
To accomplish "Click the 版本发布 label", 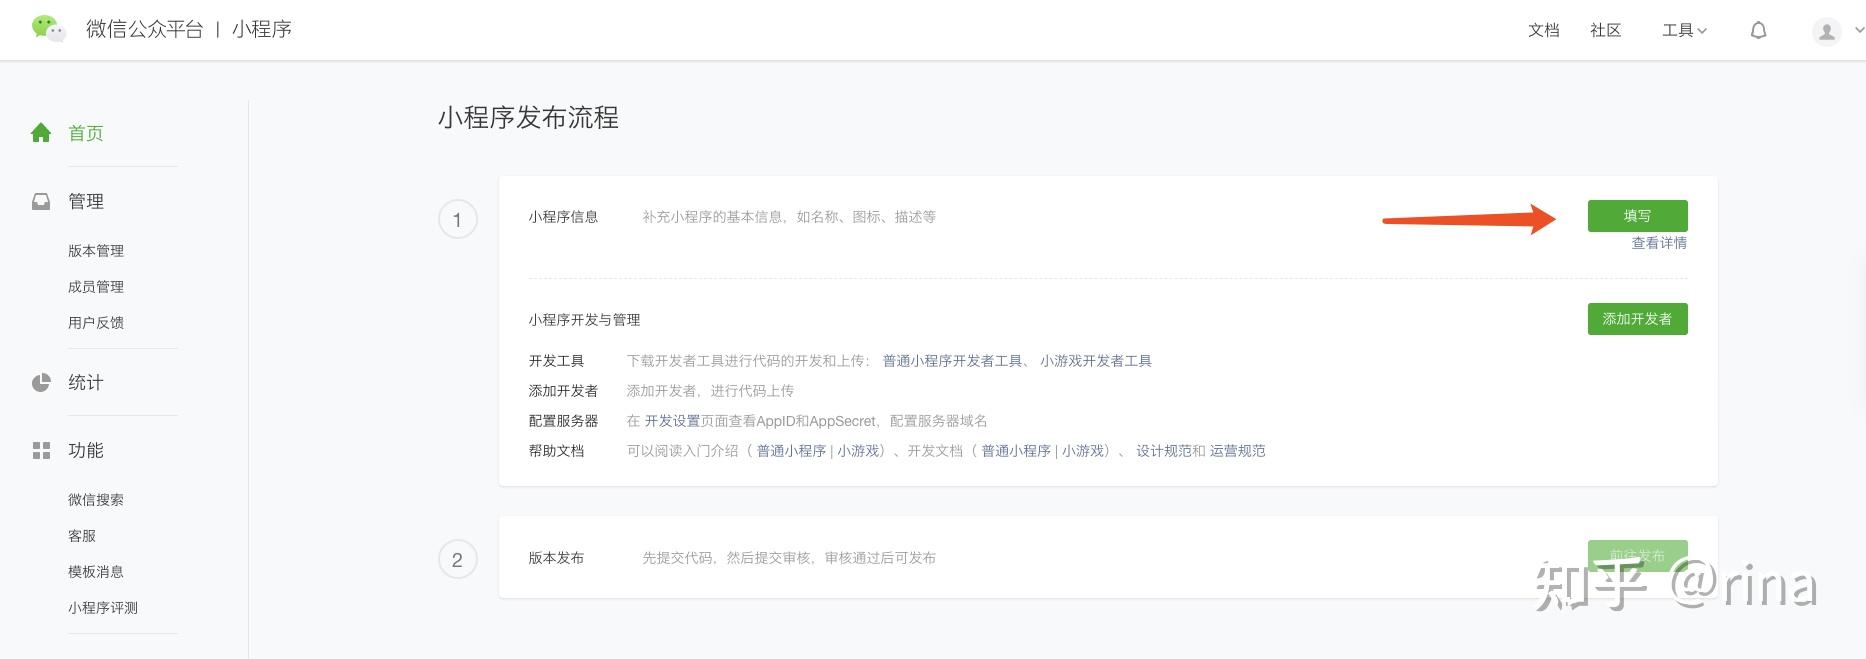I will tap(556, 558).
